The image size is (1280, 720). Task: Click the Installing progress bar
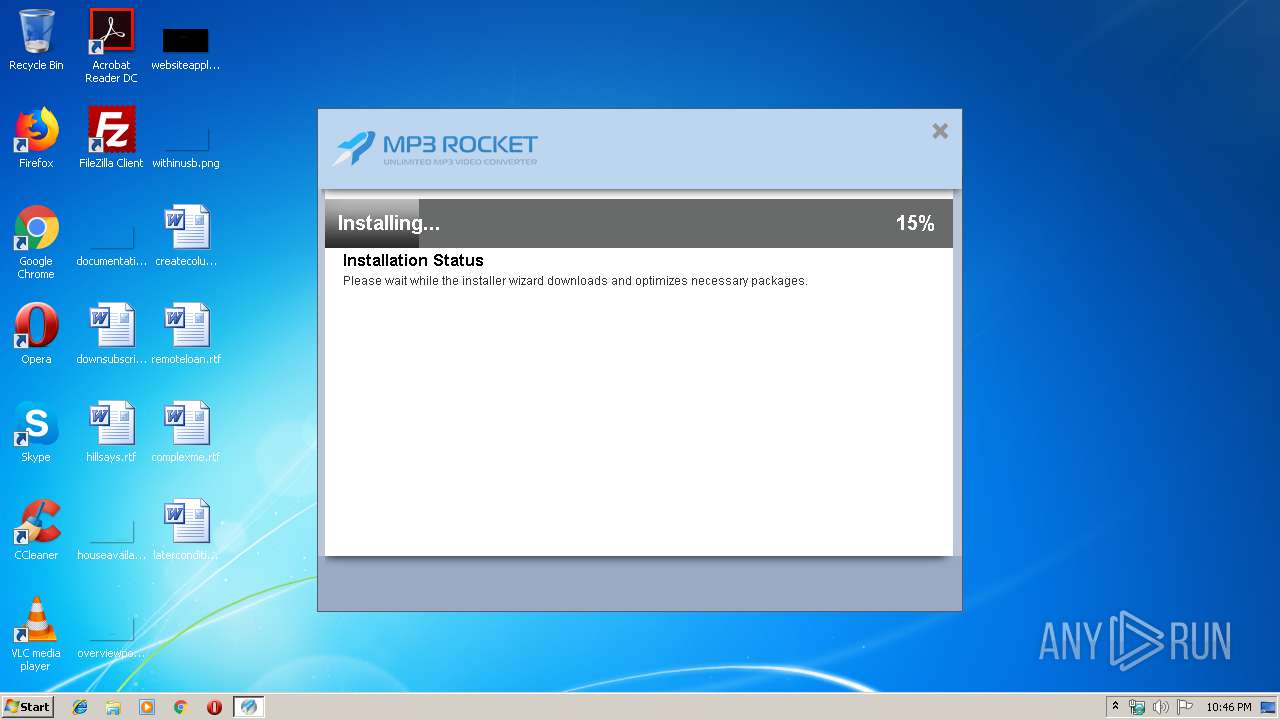639,223
